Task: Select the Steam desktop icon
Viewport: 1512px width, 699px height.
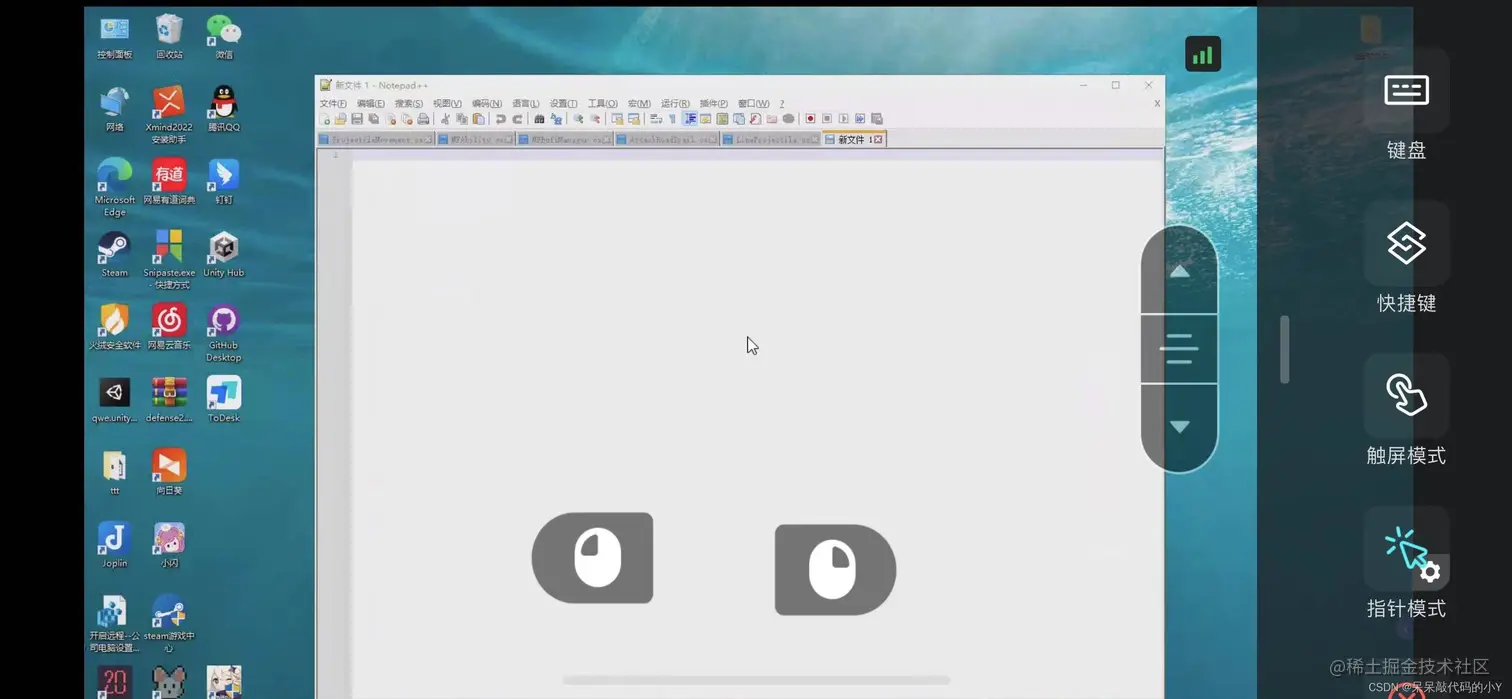Action: click(114, 255)
